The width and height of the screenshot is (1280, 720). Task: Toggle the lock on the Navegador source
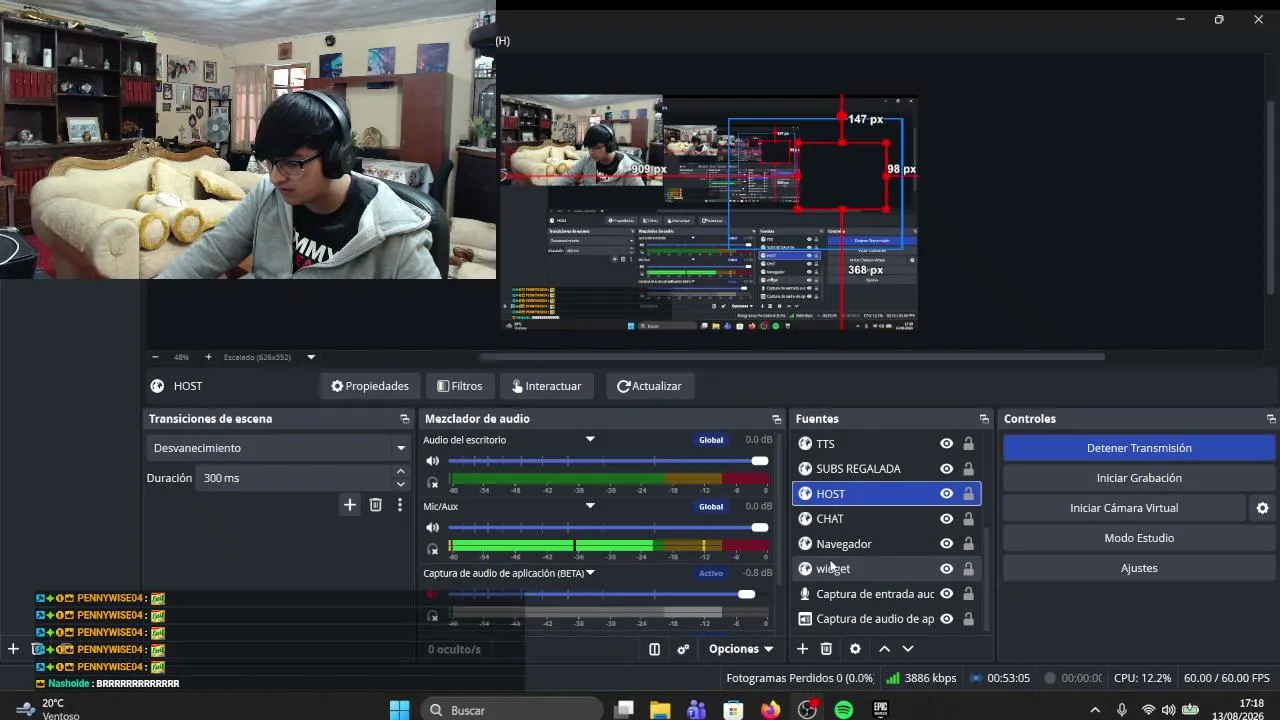(968, 544)
